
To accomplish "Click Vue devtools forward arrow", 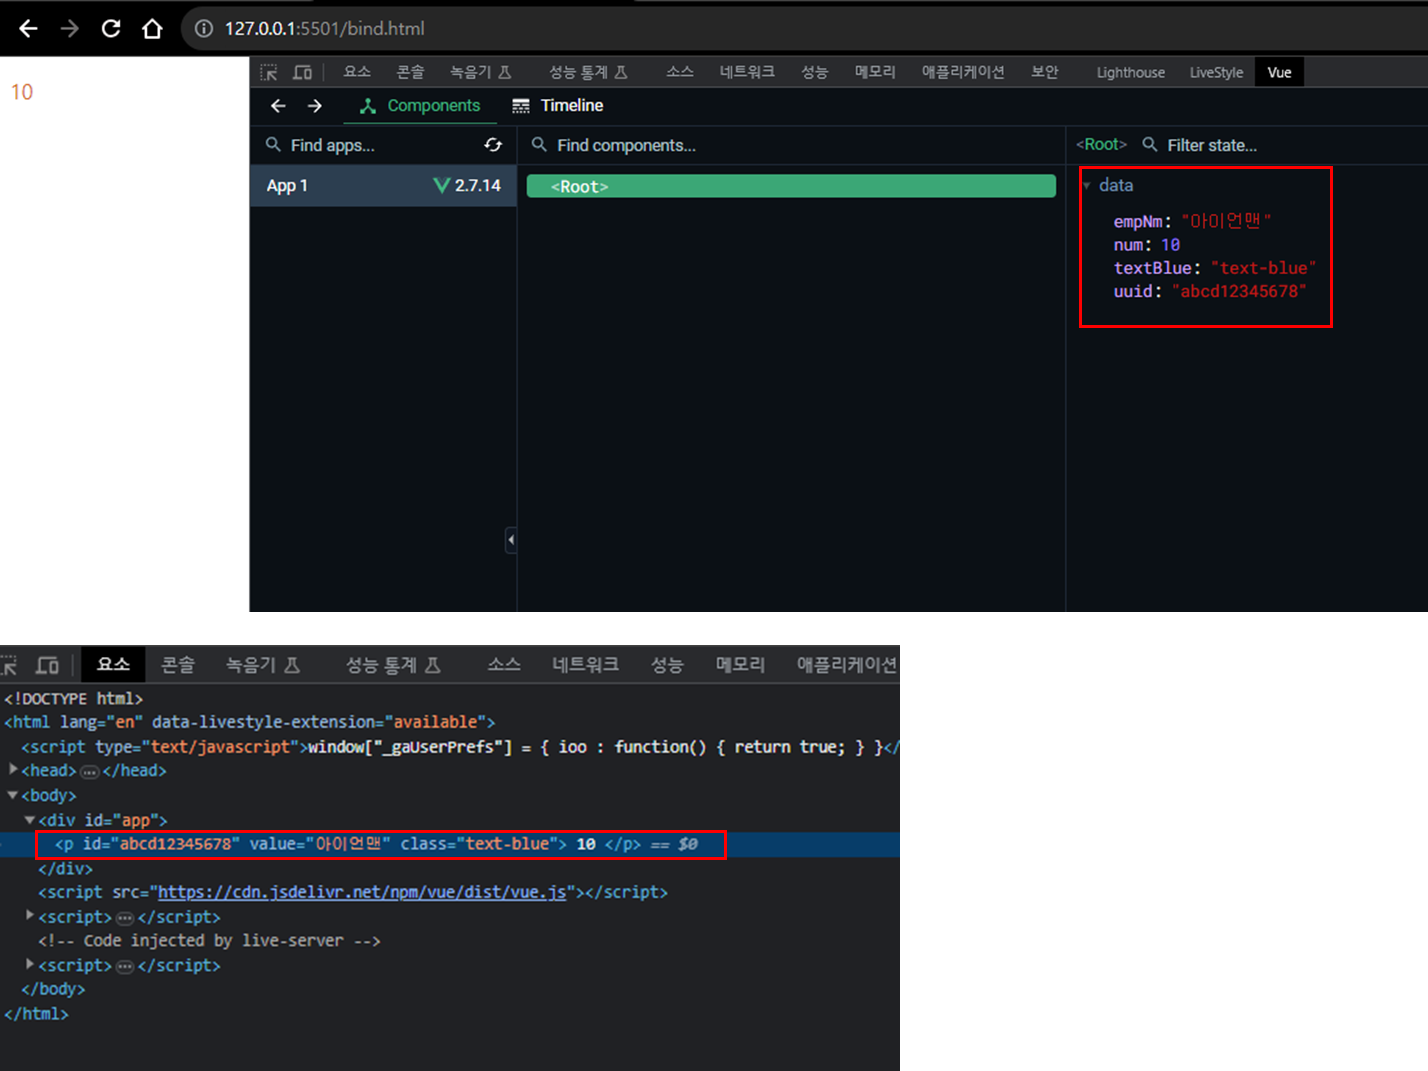I will coord(314,106).
